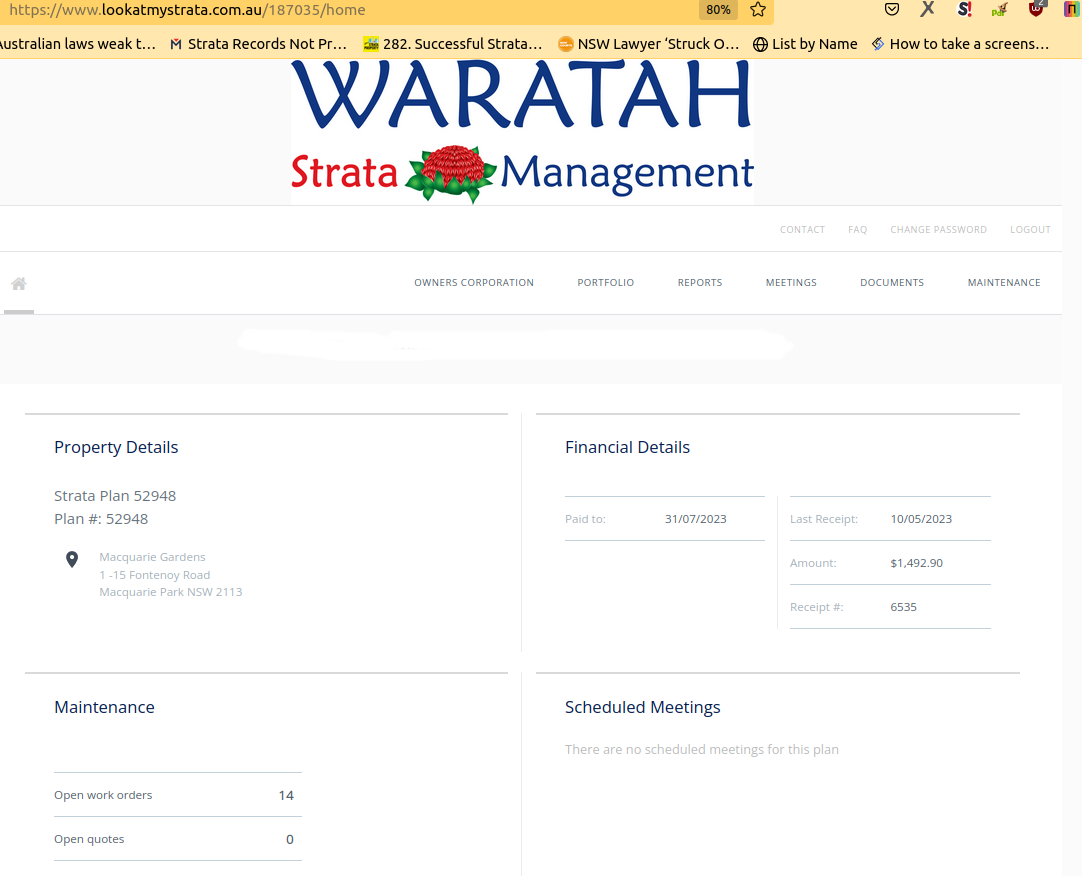Click the Paid to date 31/07/2023
Screen dimensions: 1082x876
(696, 518)
